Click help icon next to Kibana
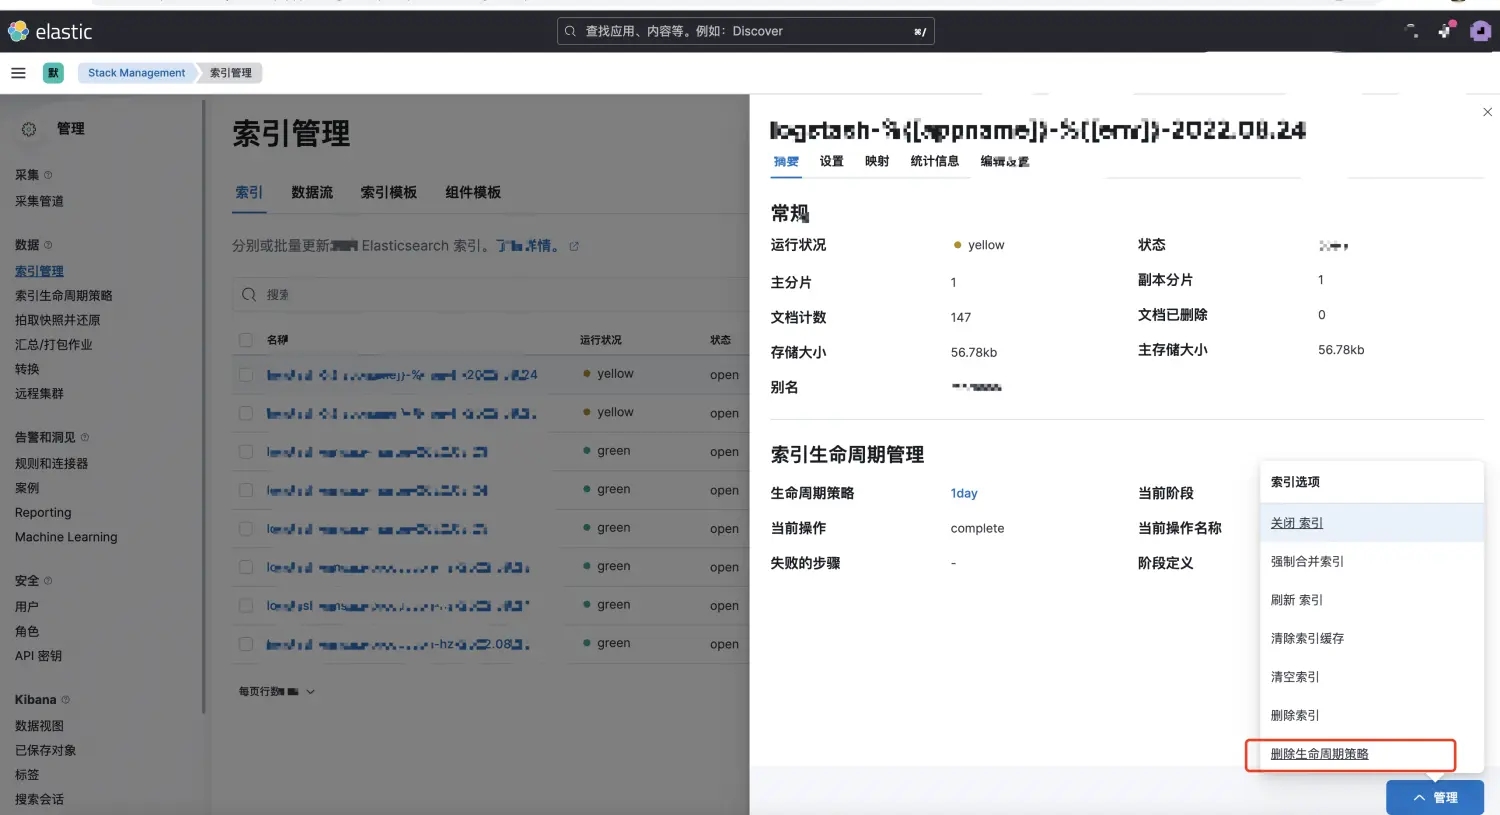The image size is (1500, 815). point(66,700)
